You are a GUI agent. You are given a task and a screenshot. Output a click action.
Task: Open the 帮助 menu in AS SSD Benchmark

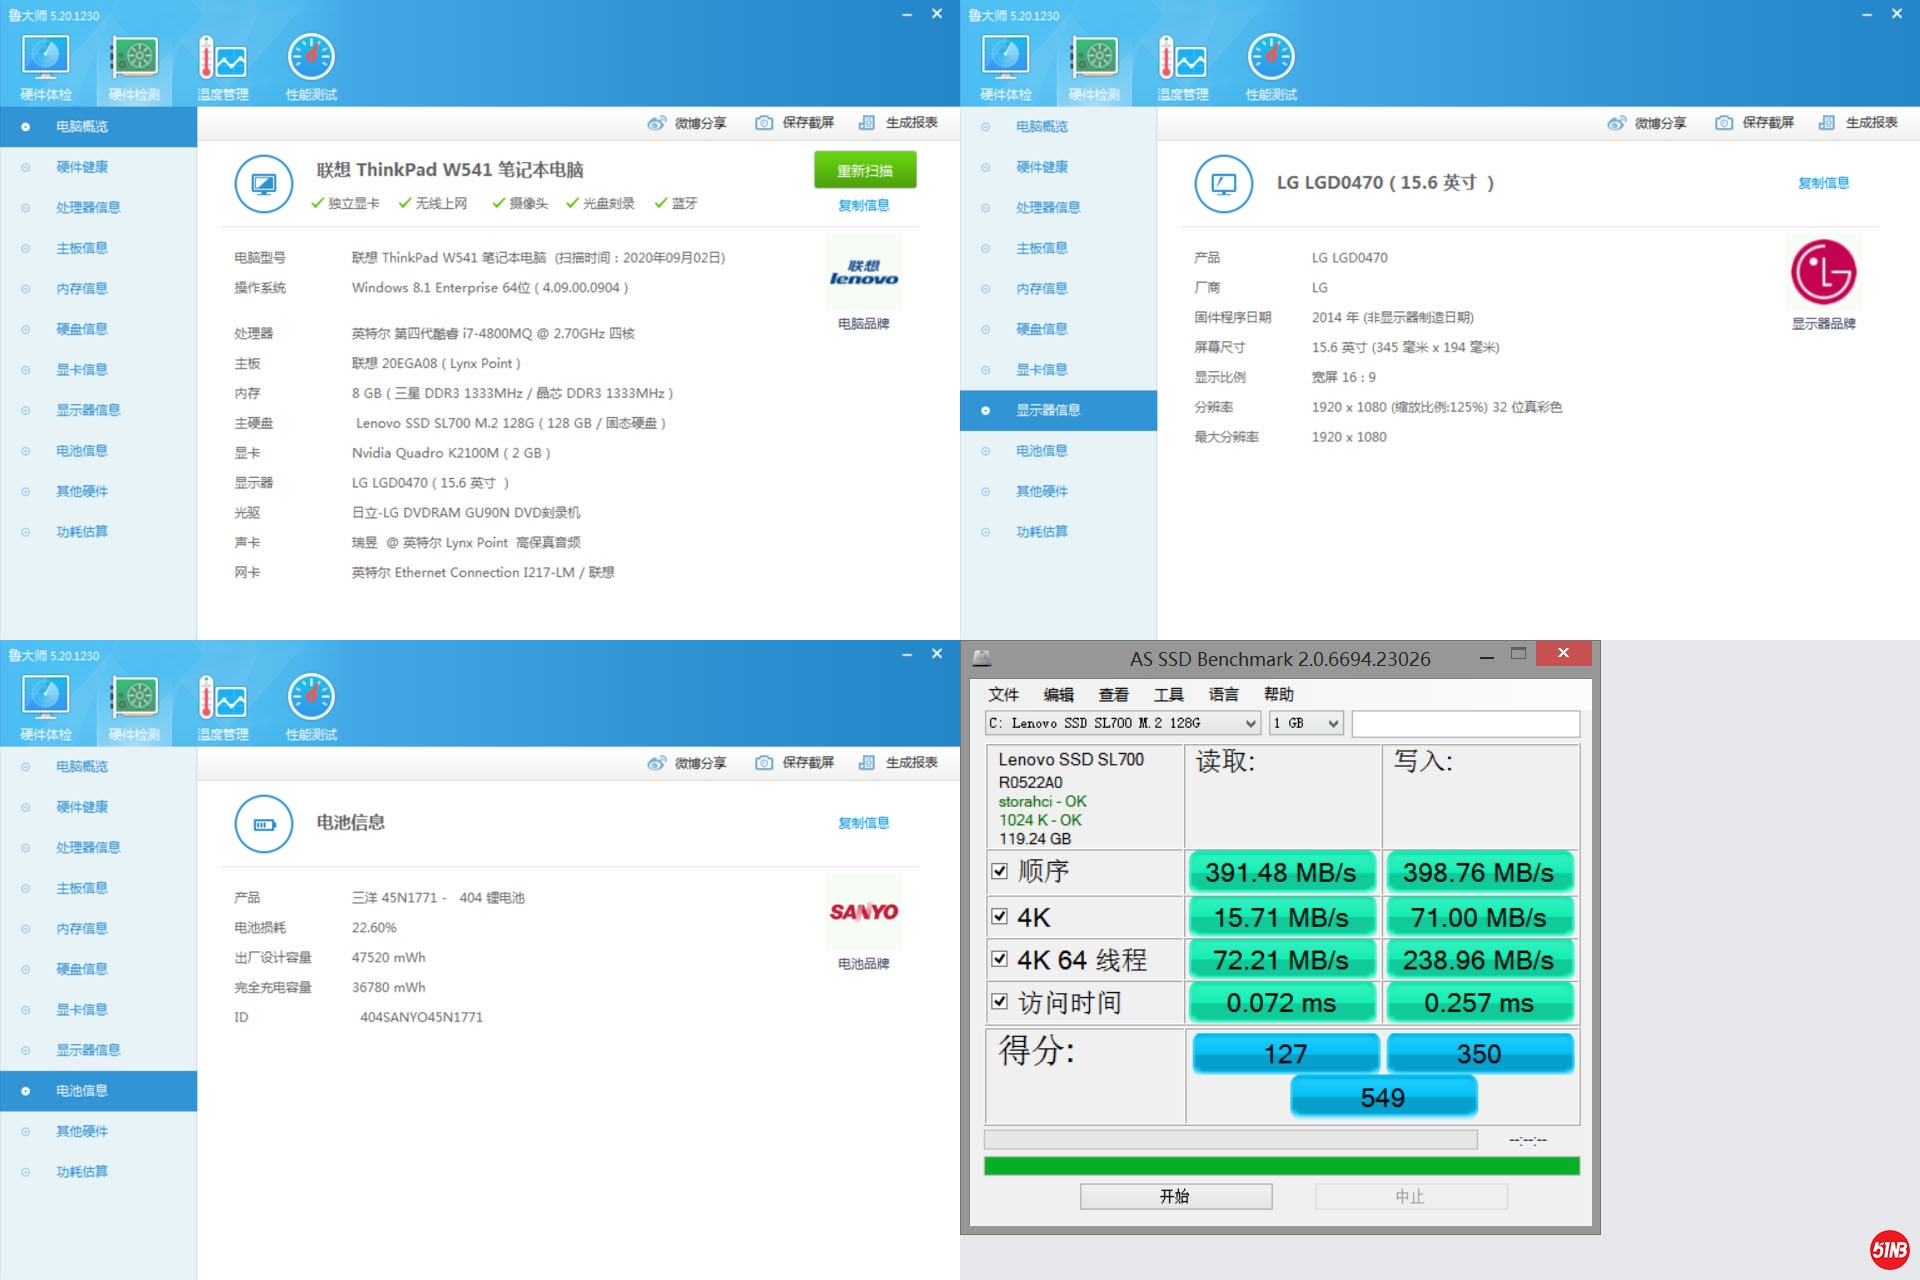point(1278,694)
